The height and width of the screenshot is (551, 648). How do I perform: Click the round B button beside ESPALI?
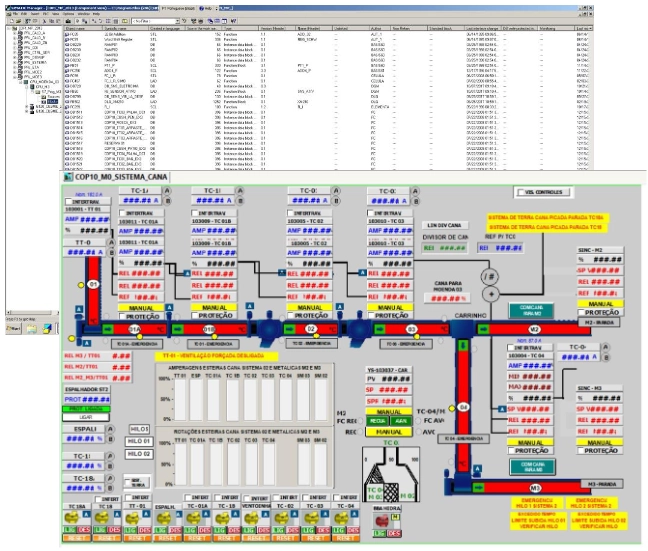tap(110, 439)
